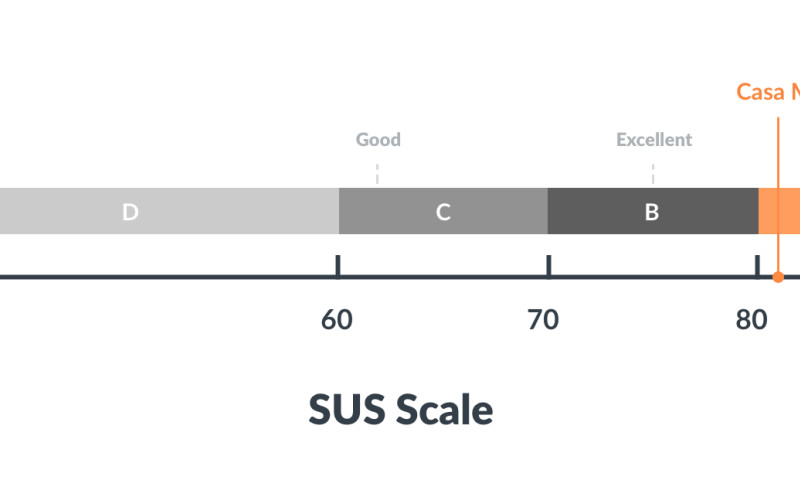Click the vertical orange score line
The height and width of the screenshot is (480, 800).
(x=778, y=196)
